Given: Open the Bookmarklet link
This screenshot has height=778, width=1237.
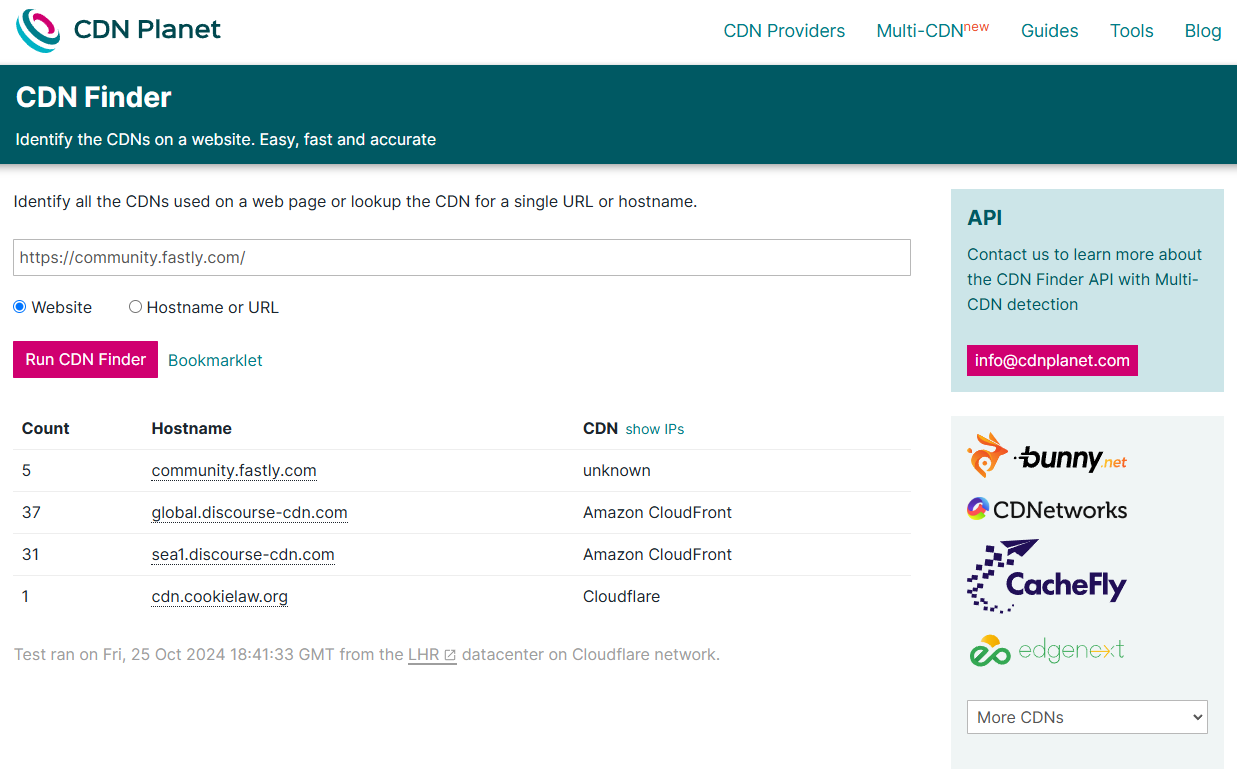Looking at the screenshot, I should 215,360.
